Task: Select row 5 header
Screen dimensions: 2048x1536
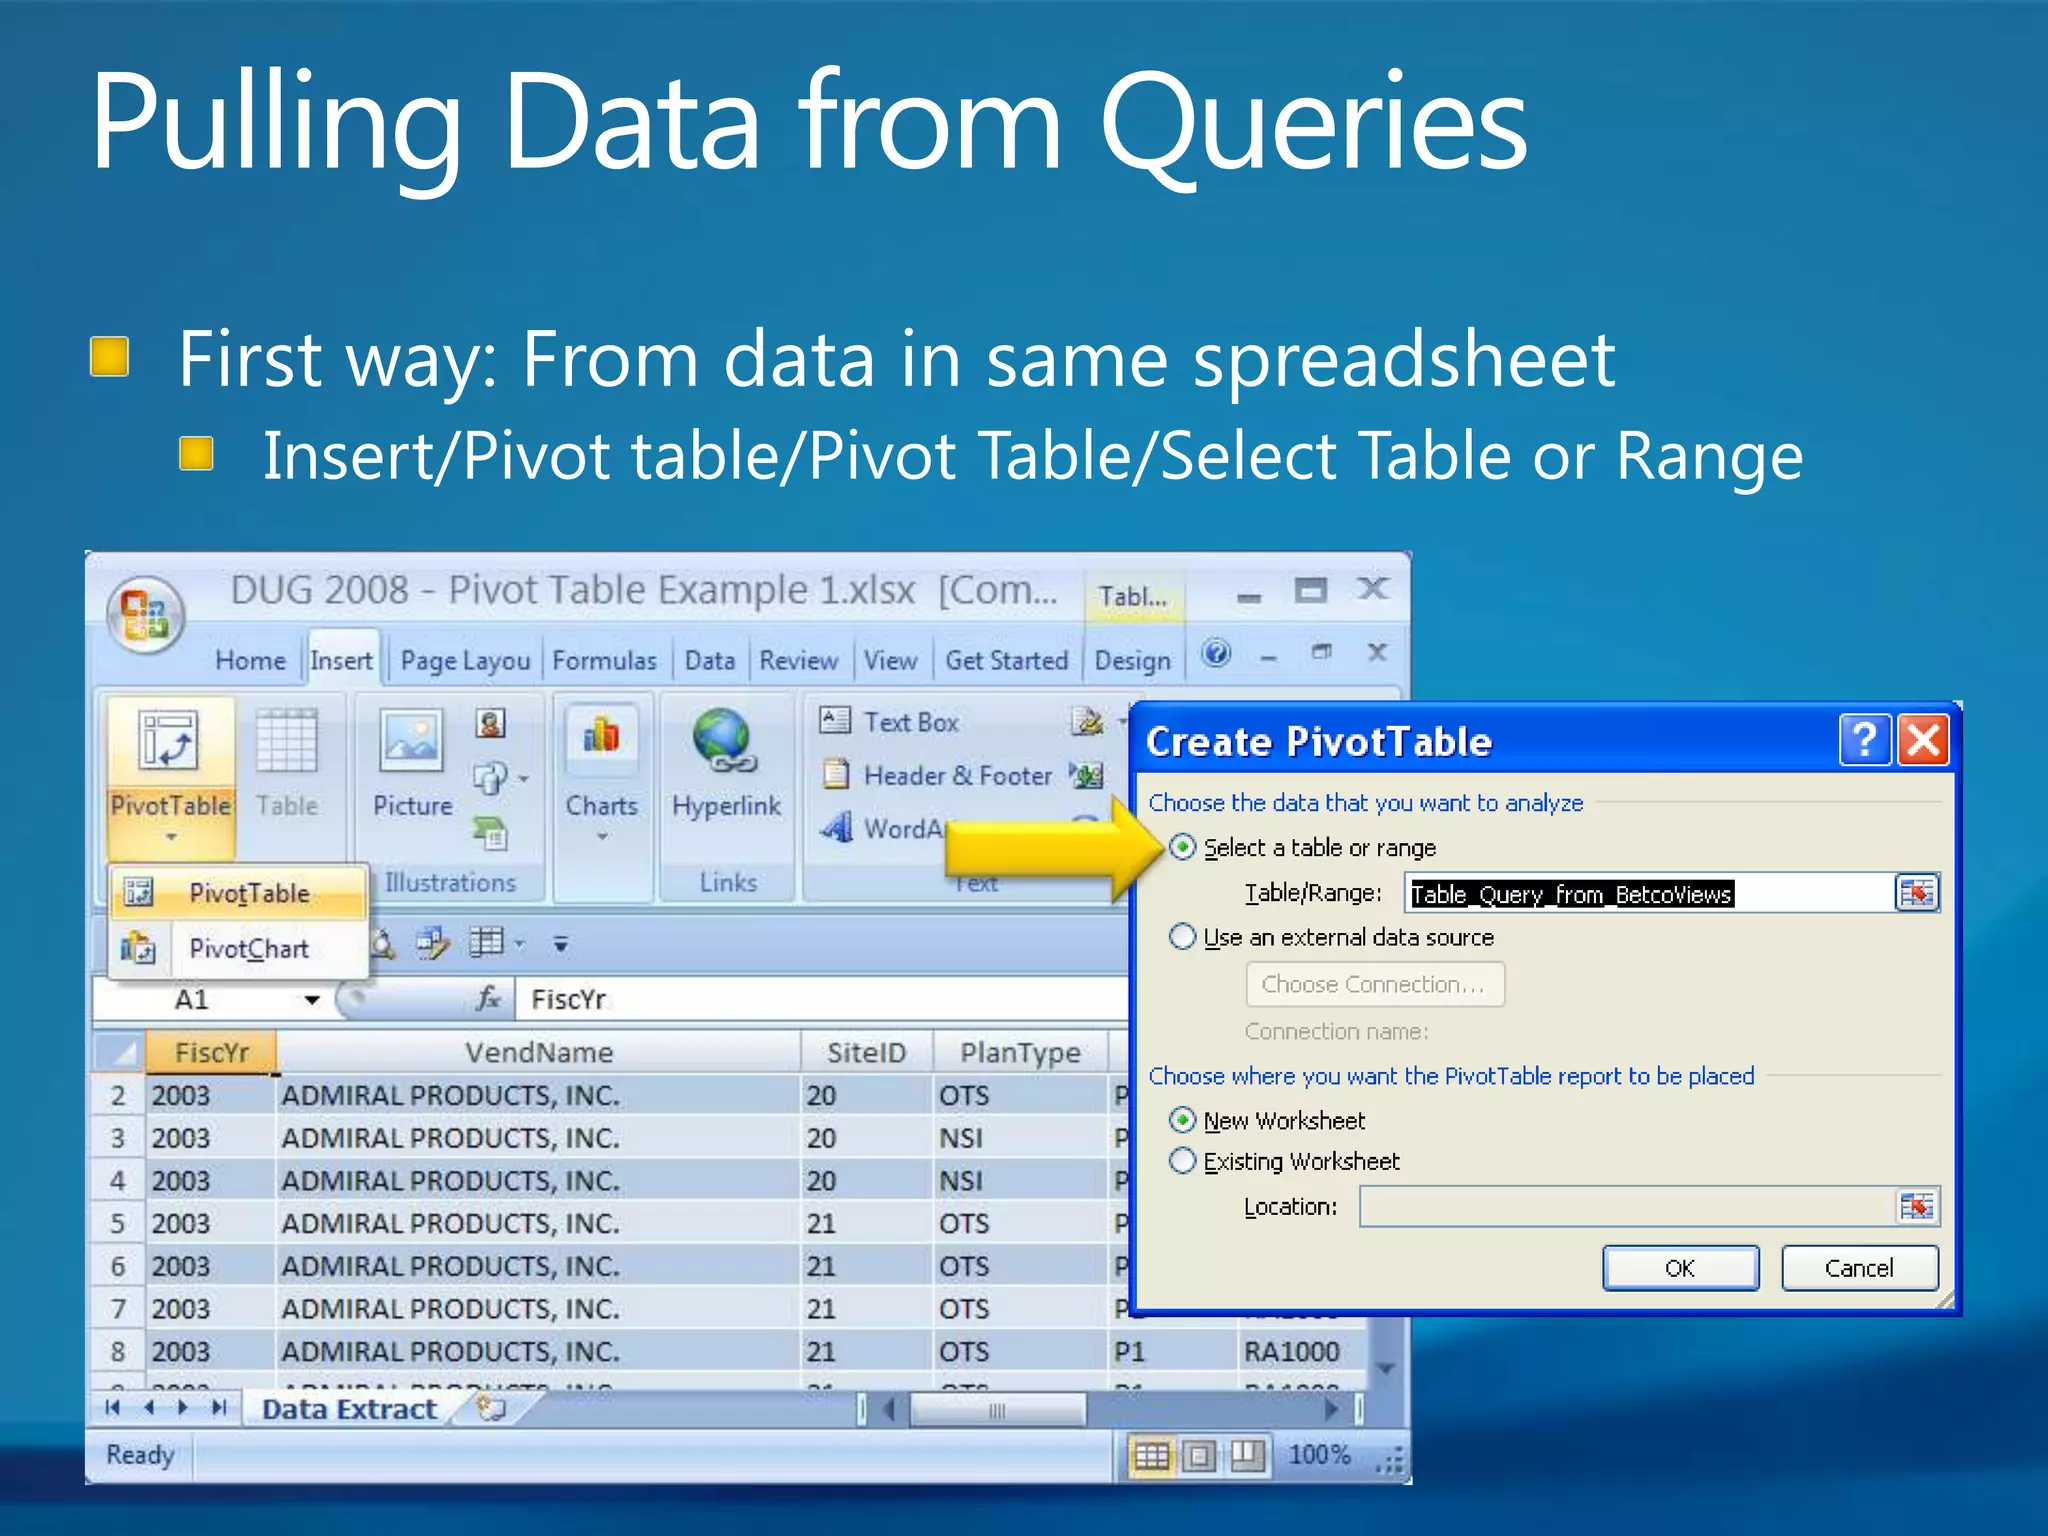Action: pos(119,1223)
